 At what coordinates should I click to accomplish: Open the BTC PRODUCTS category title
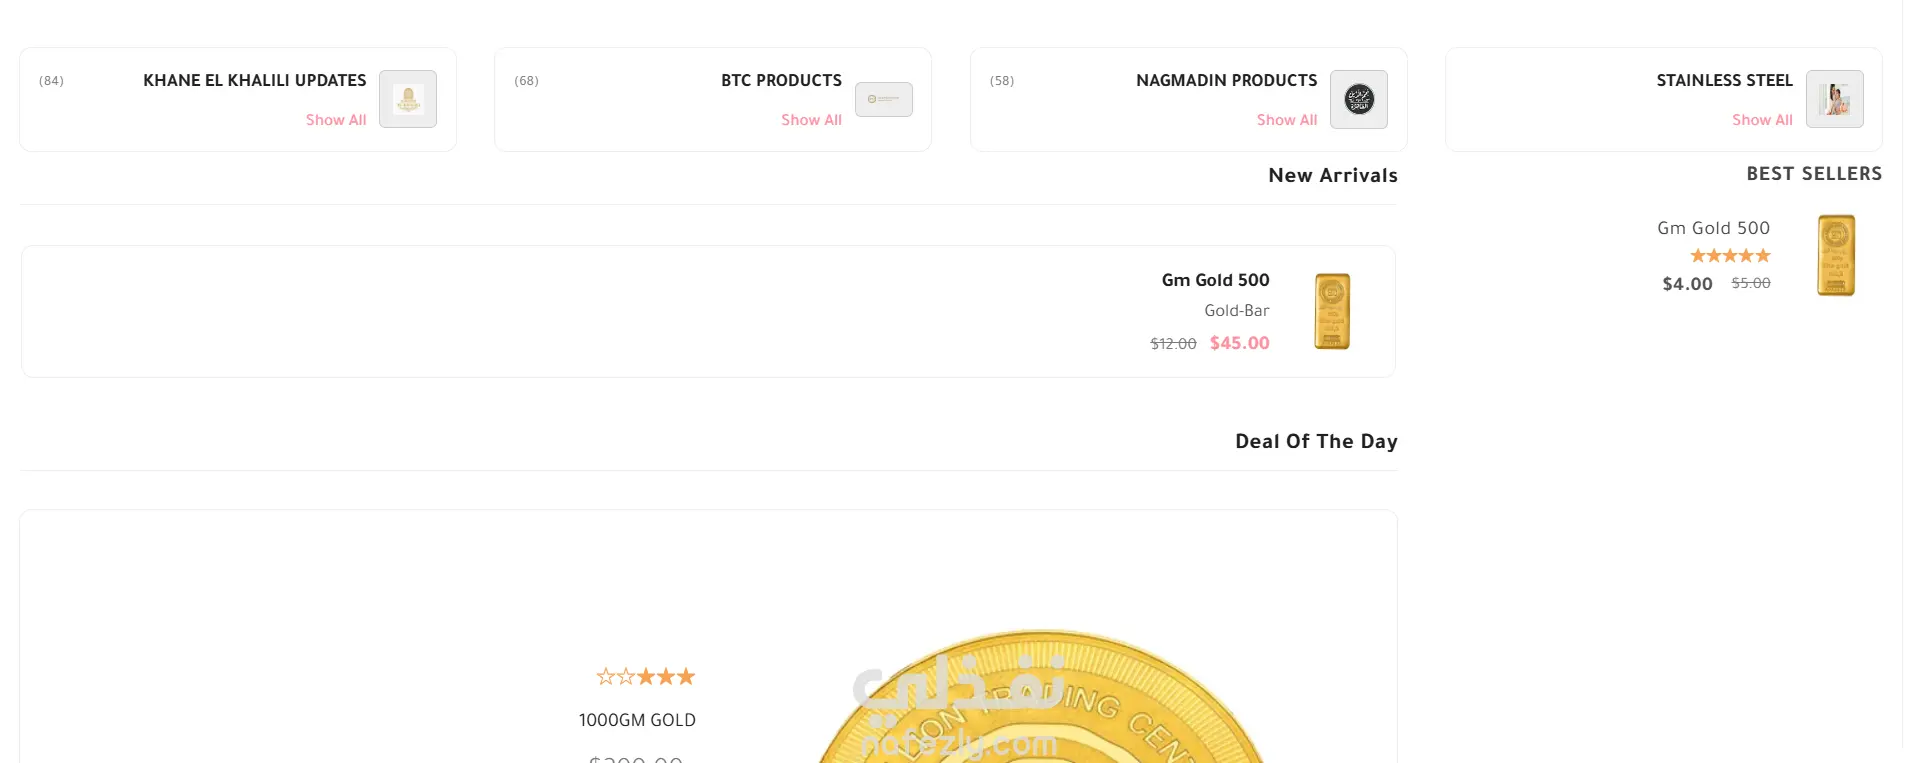781,80
